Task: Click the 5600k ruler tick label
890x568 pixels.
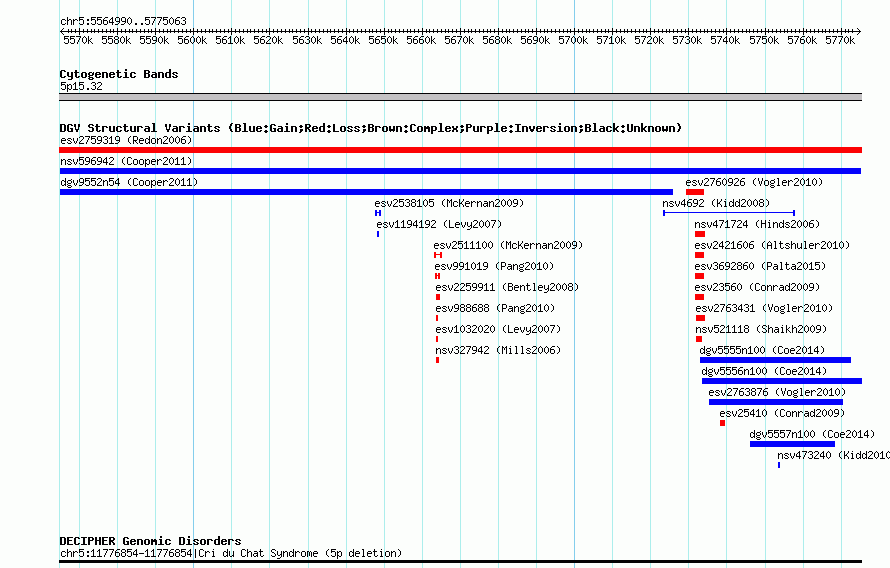Action: [x=192, y=40]
